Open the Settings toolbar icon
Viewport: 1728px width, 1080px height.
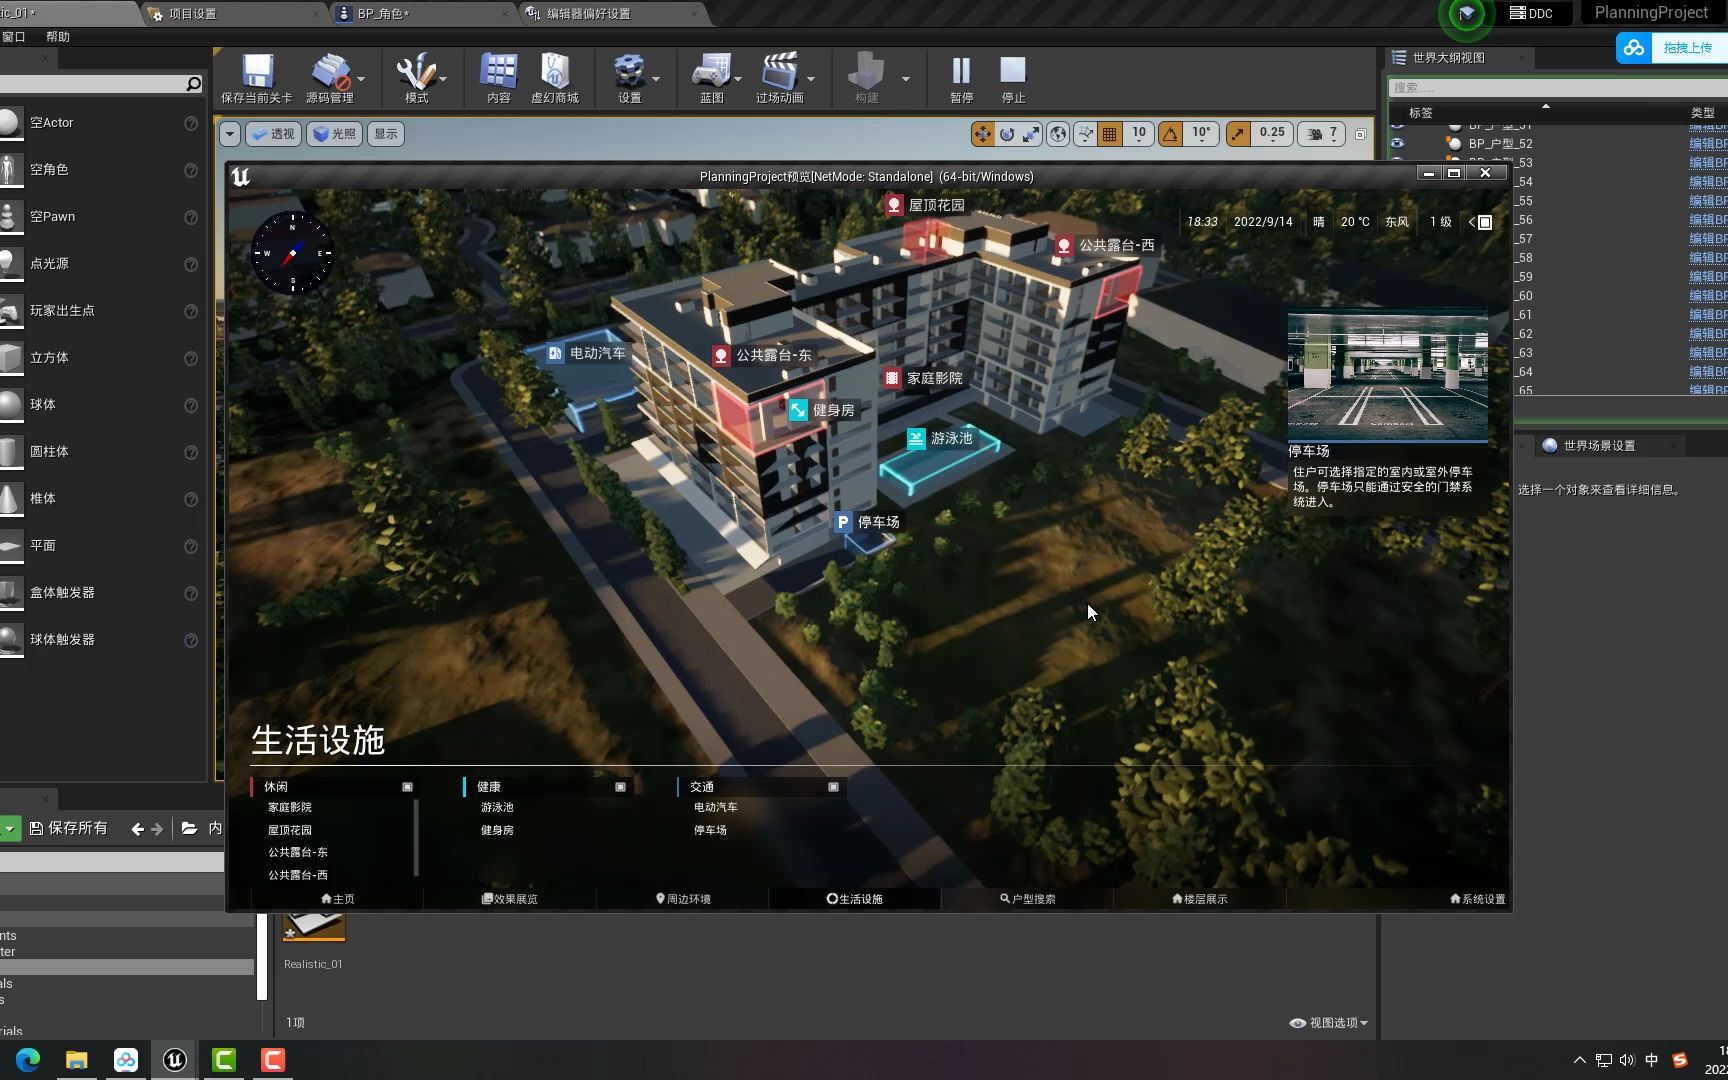pyautogui.click(x=629, y=79)
